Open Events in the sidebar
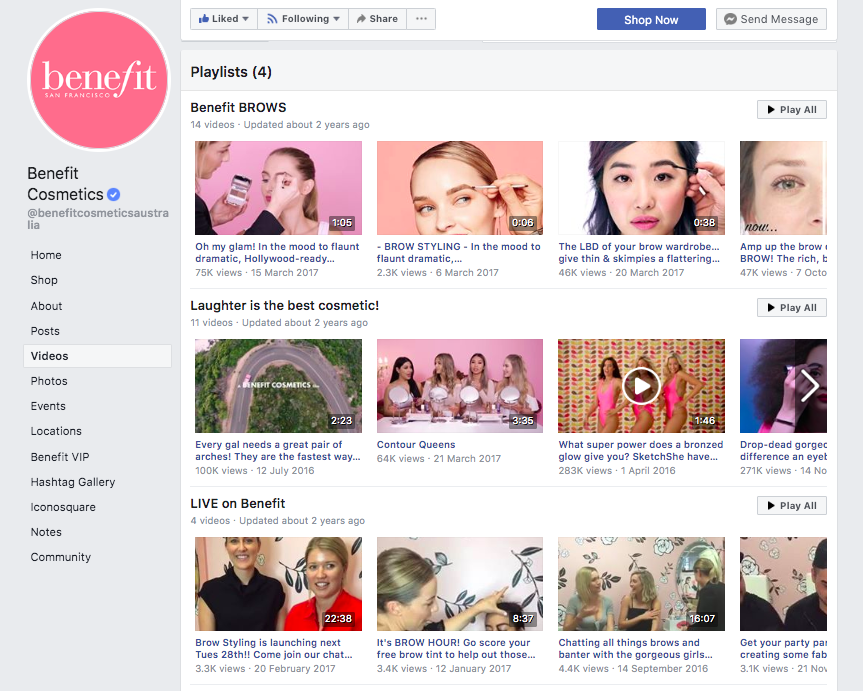 pyautogui.click(x=48, y=406)
